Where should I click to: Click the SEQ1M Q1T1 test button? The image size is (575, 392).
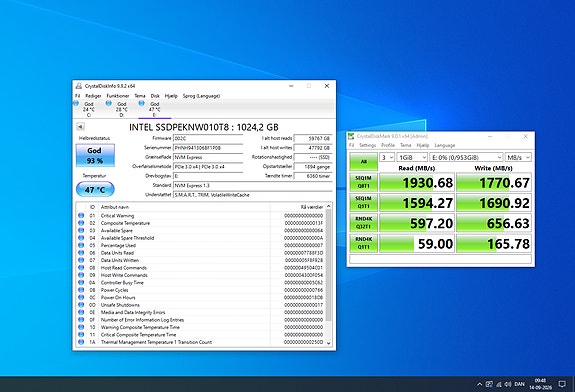tap(363, 202)
